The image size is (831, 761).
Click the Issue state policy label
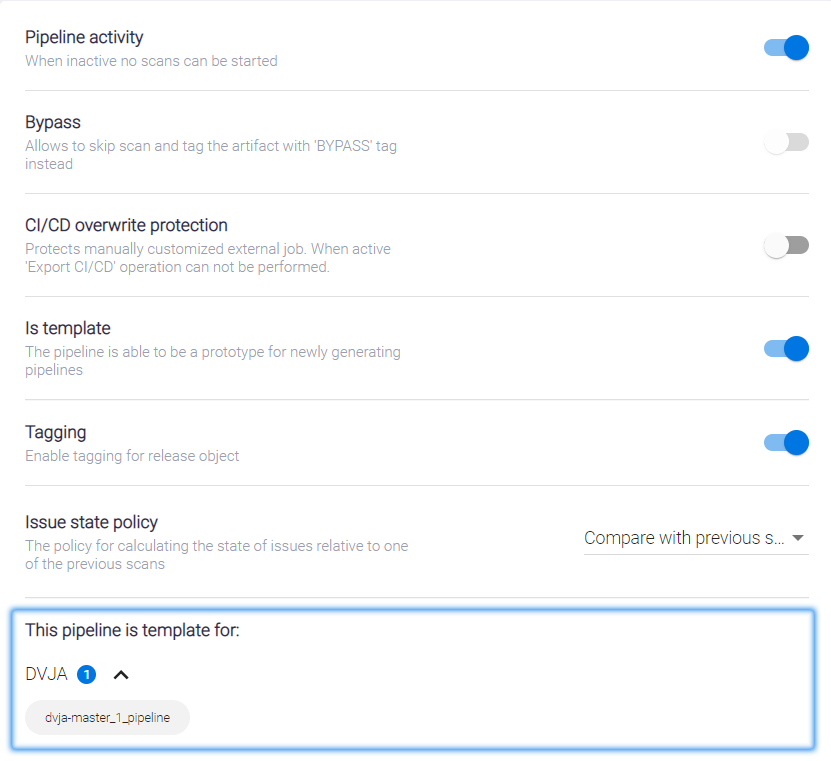coord(91,522)
